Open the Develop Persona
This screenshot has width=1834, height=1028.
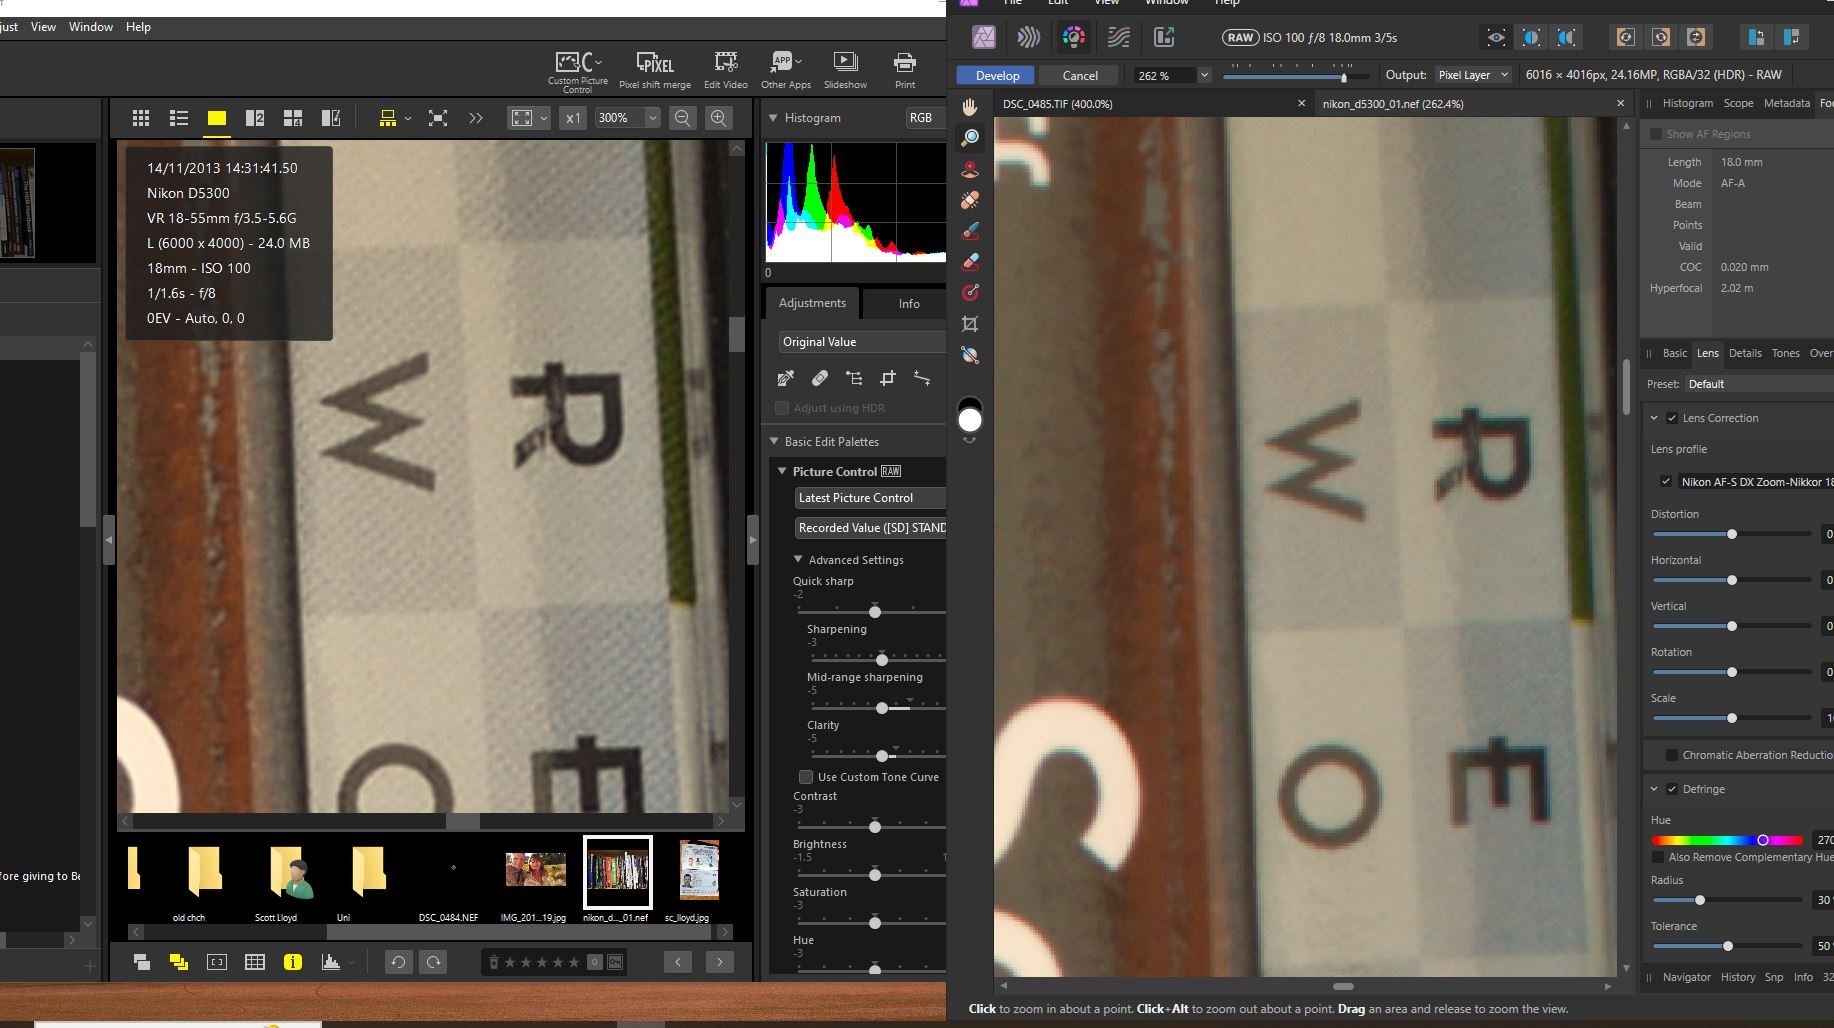tap(1073, 37)
